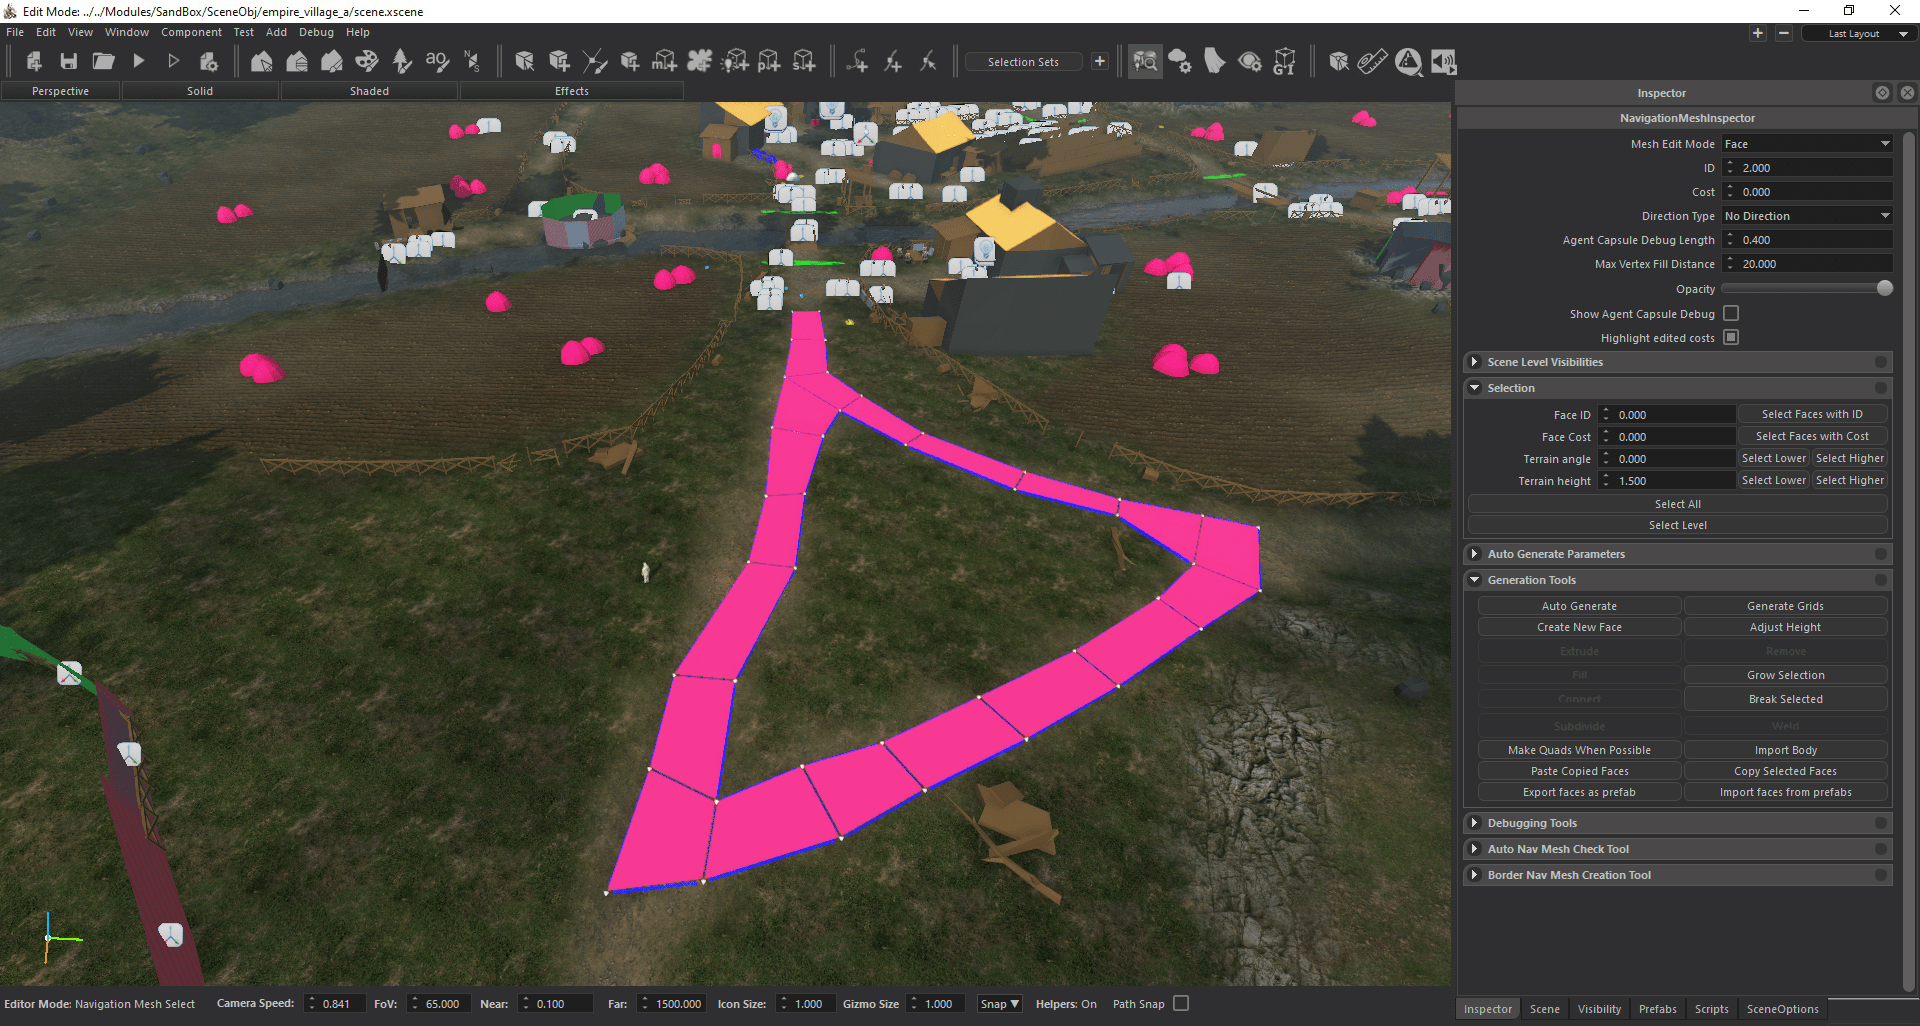Select the paint palette tool icon
Screen dimensions: 1920x1026
[x=367, y=61]
